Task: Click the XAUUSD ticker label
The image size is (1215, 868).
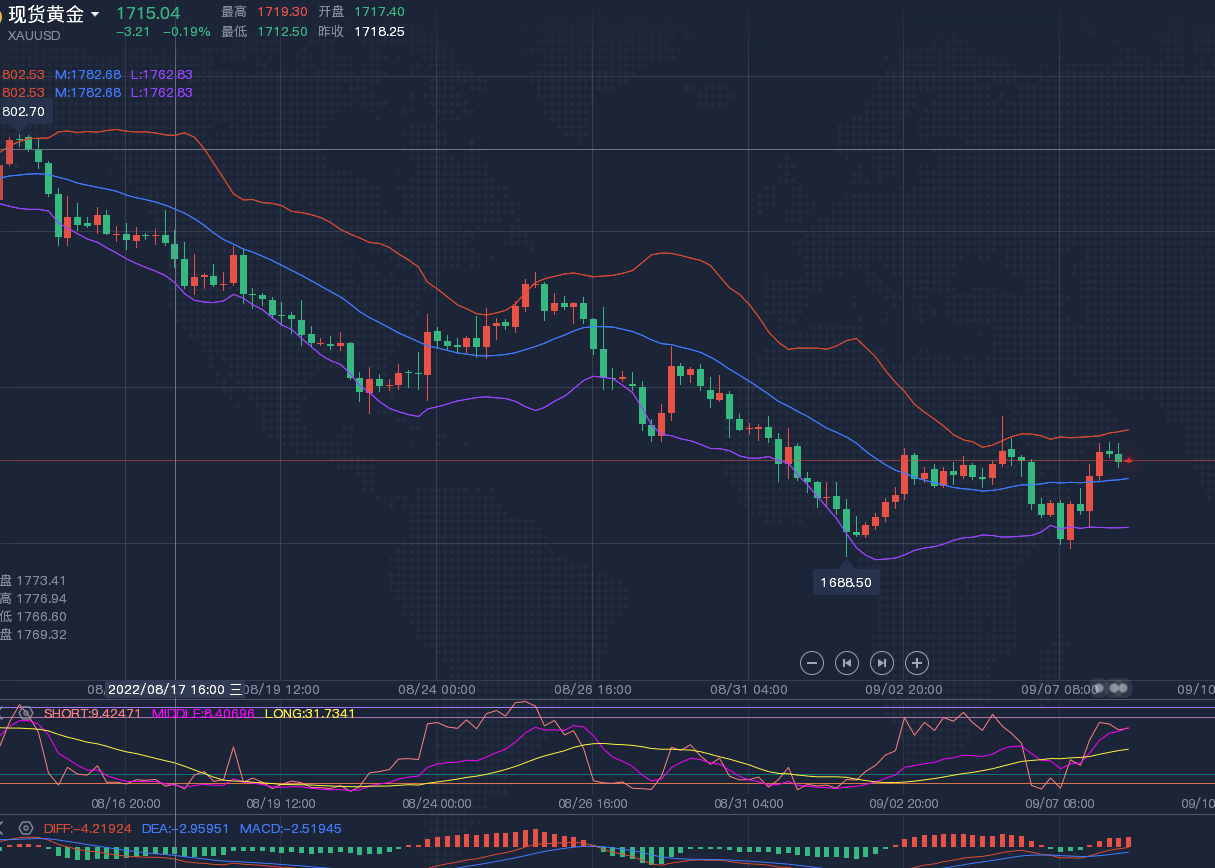Action: [x=34, y=36]
